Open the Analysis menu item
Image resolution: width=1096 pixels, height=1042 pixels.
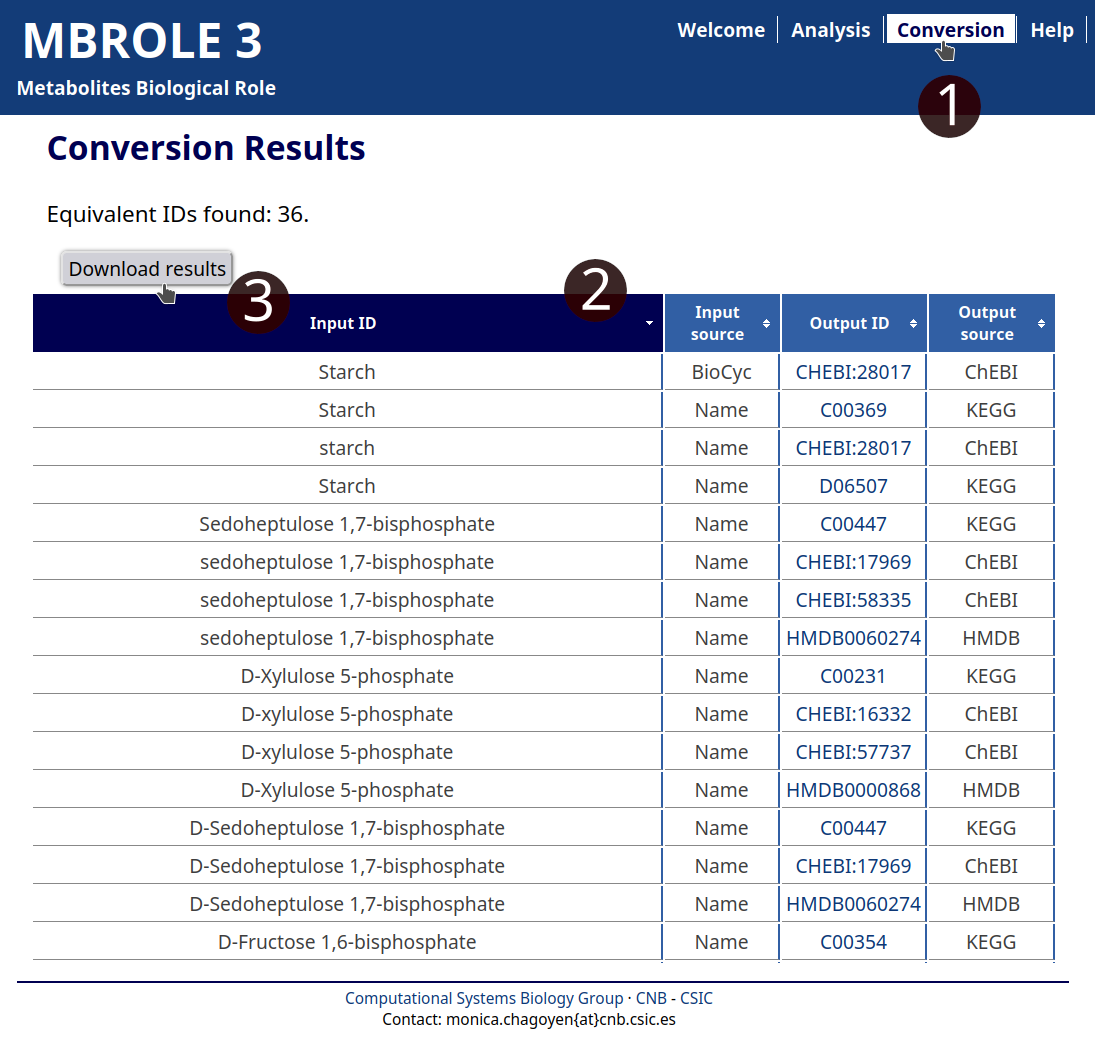[x=830, y=30]
